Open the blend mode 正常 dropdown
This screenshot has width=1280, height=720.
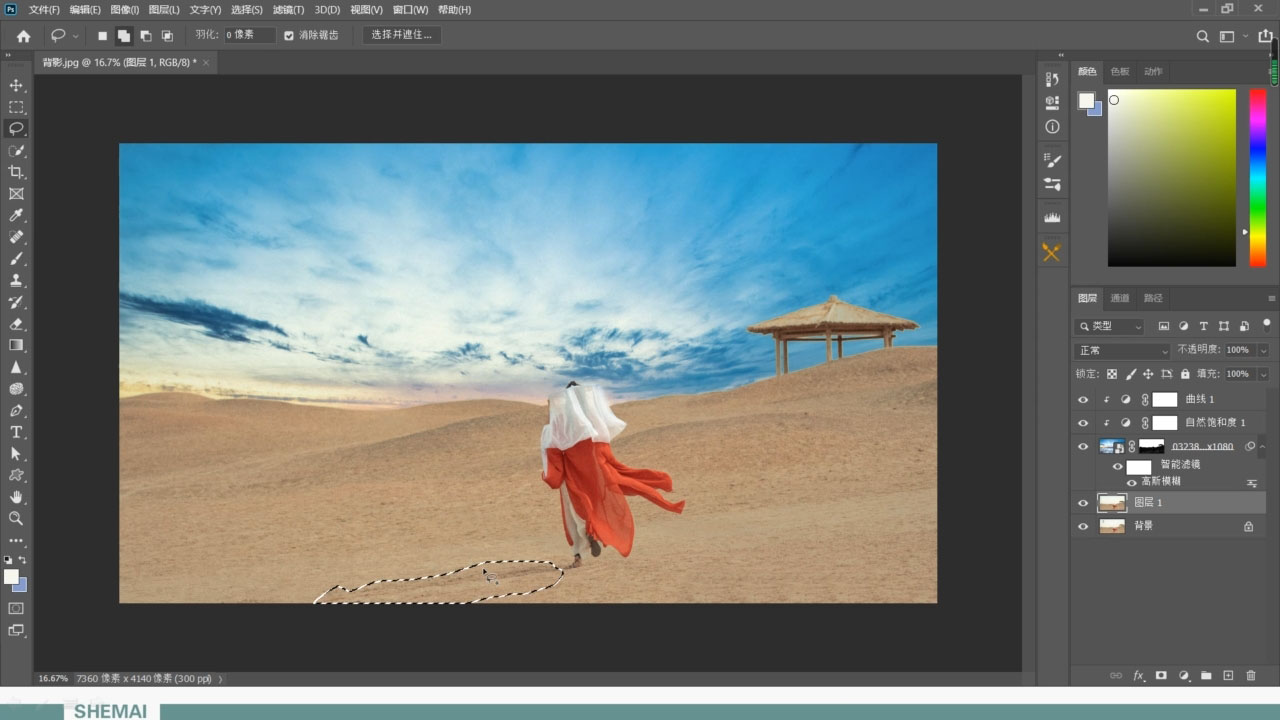point(1122,351)
